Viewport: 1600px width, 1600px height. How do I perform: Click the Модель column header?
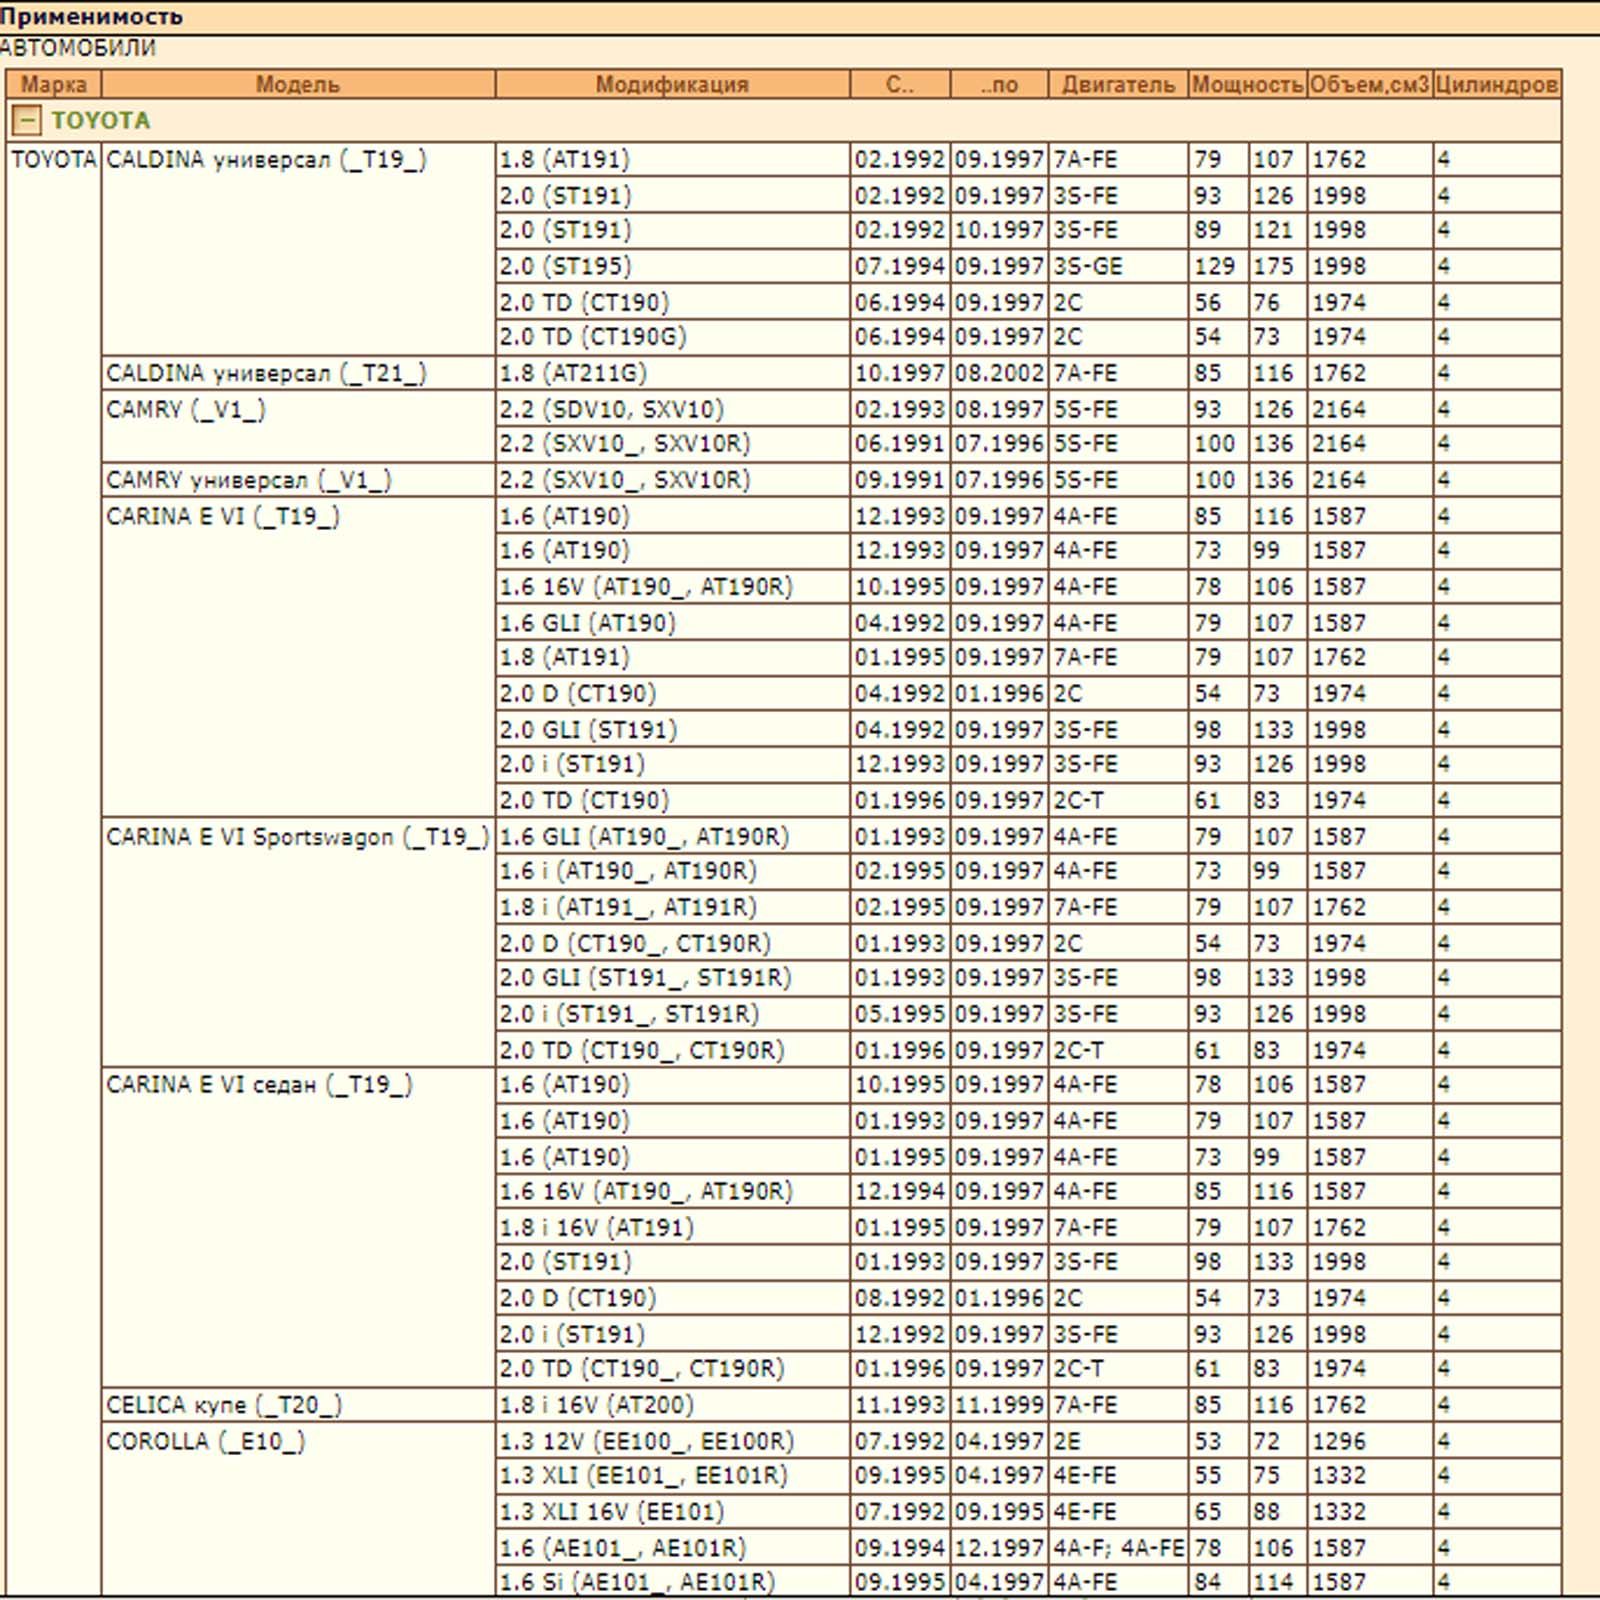point(298,85)
